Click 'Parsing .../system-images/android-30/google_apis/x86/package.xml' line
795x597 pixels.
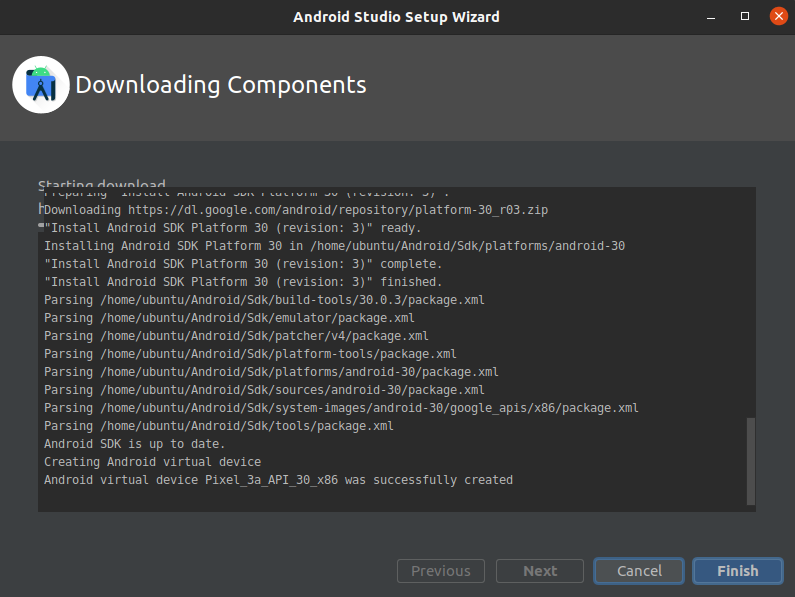341,408
